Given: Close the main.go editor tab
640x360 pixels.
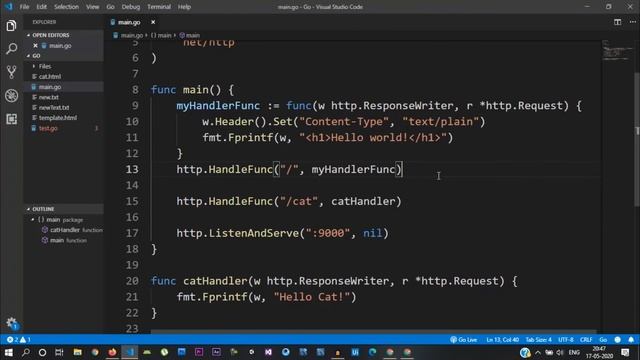Looking at the screenshot, I should click(153, 22).
